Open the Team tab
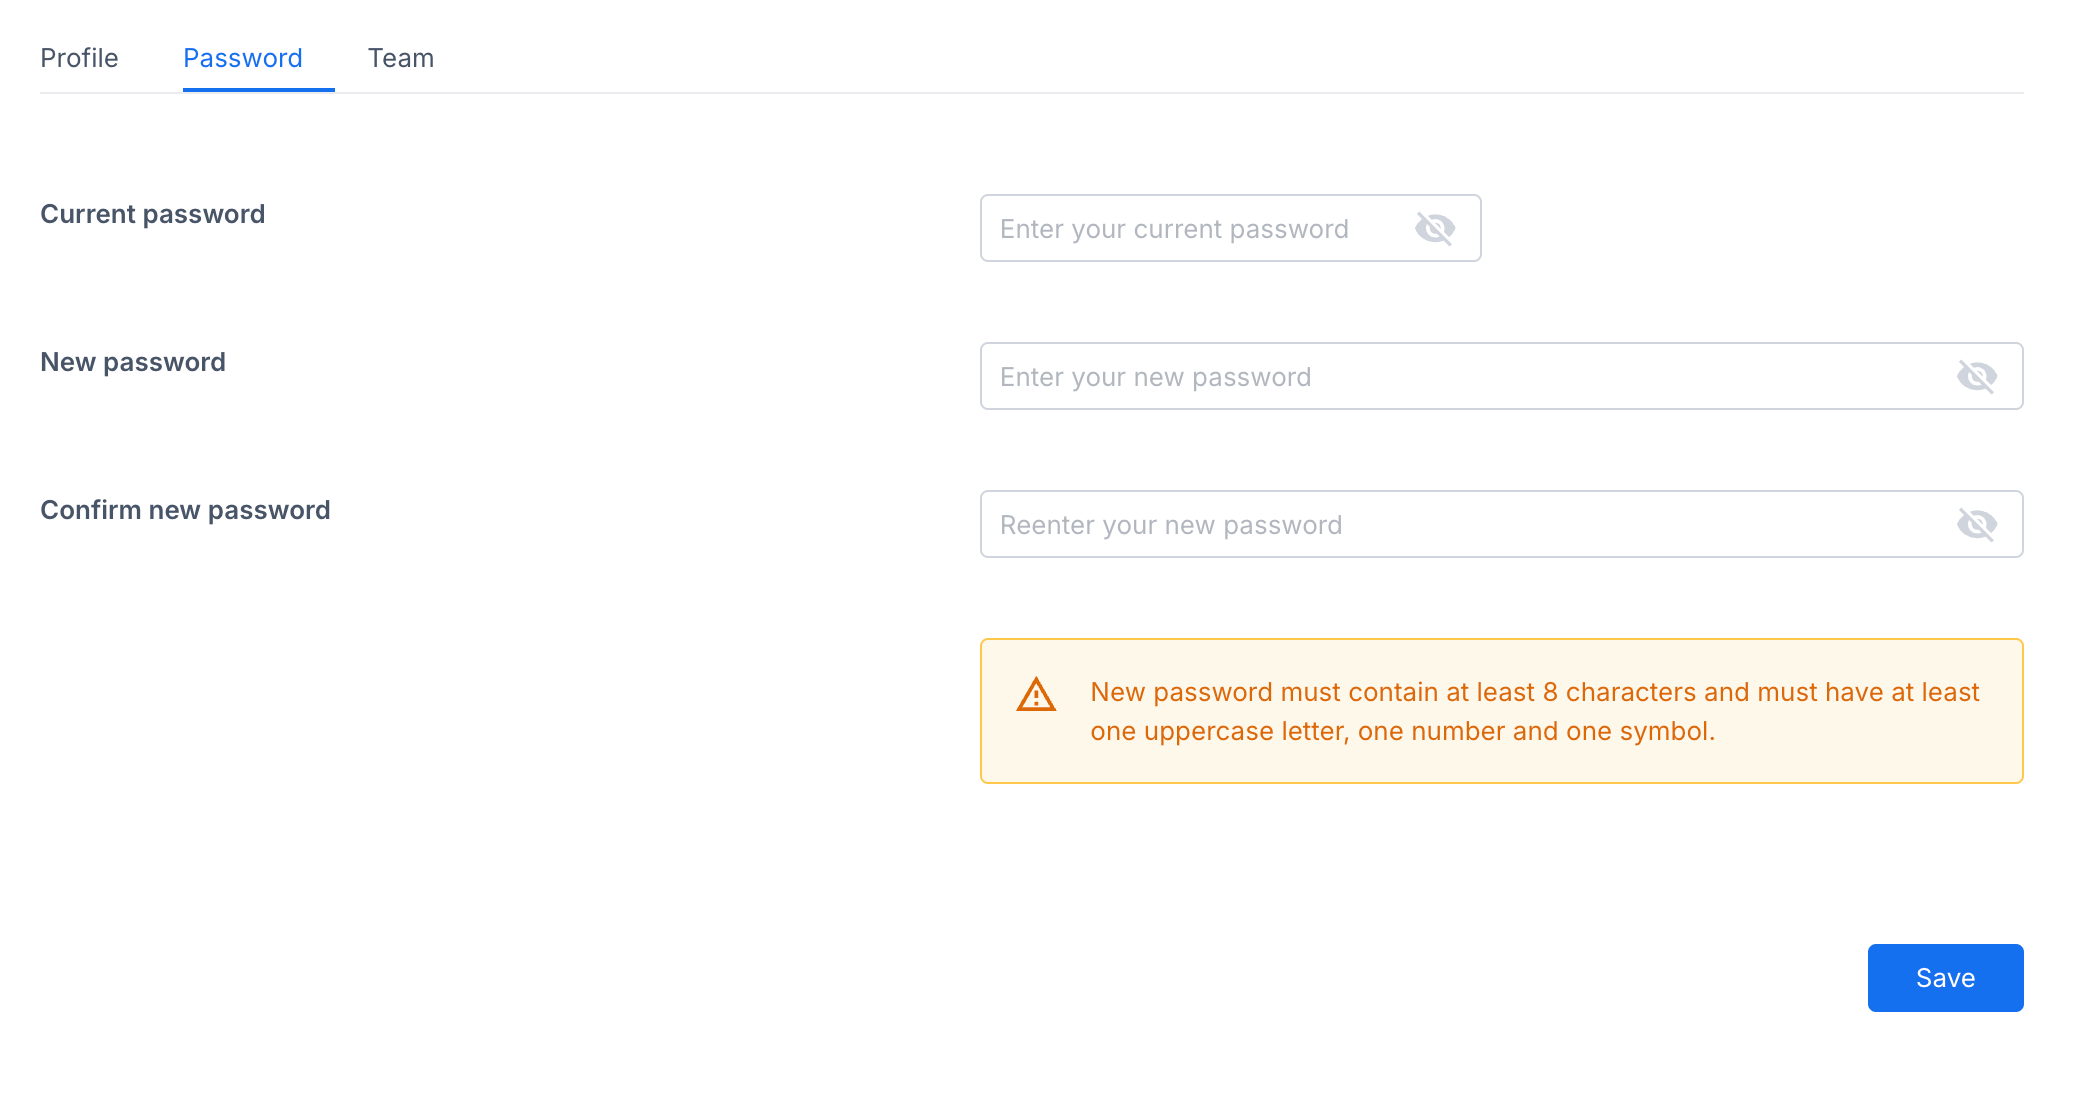The height and width of the screenshot is (1106, 2090). pos(400,58)
